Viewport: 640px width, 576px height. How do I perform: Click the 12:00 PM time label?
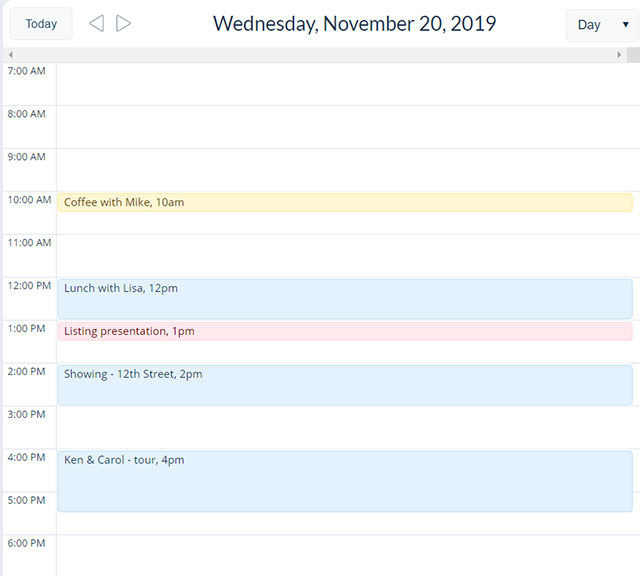click(29, 286)
